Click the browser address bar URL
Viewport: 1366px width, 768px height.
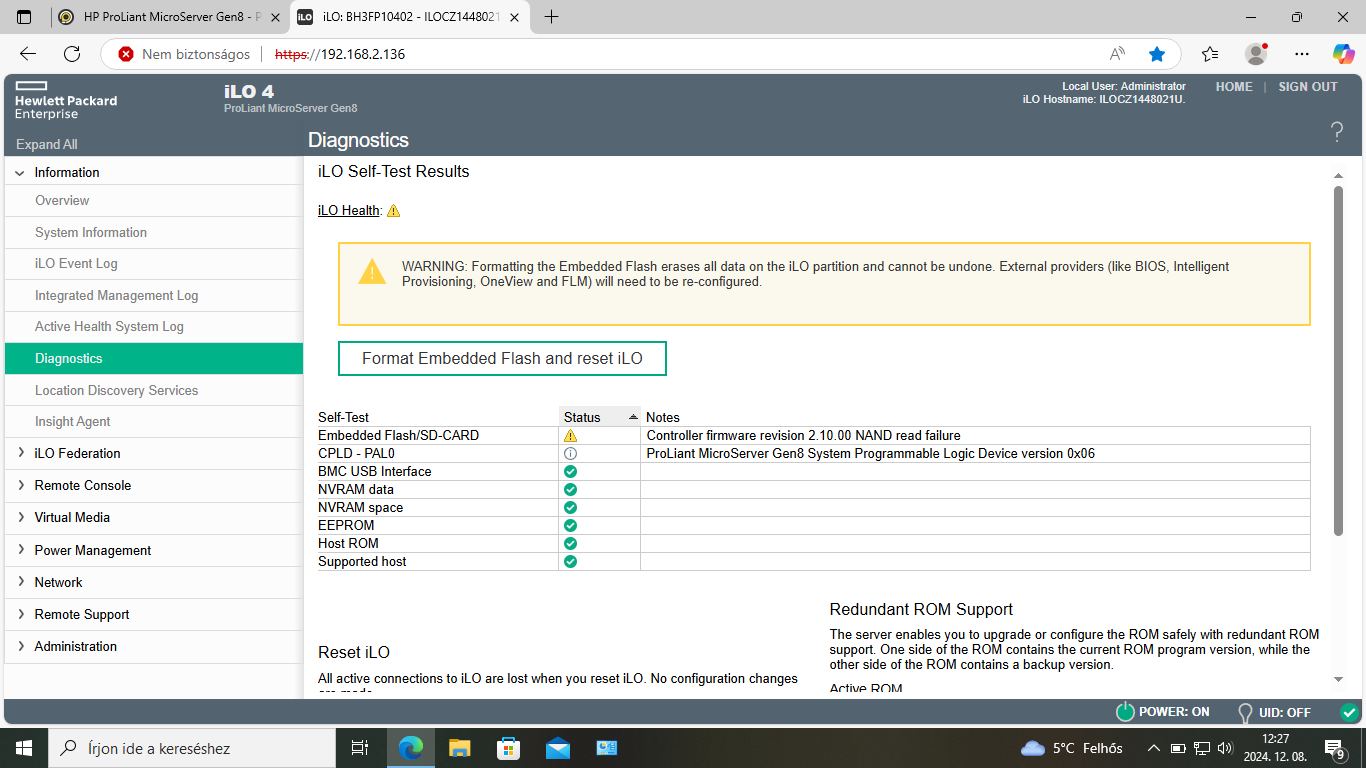(340, 54)
